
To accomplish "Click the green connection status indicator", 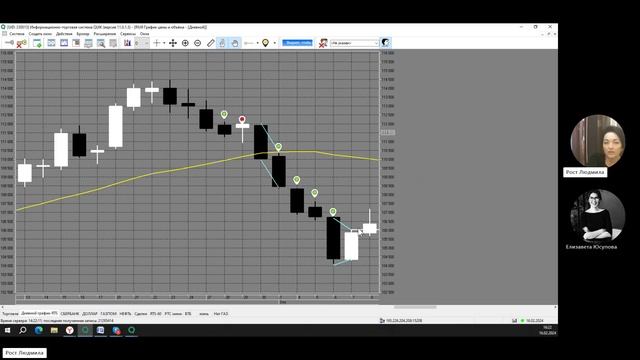I will [522, 321].
